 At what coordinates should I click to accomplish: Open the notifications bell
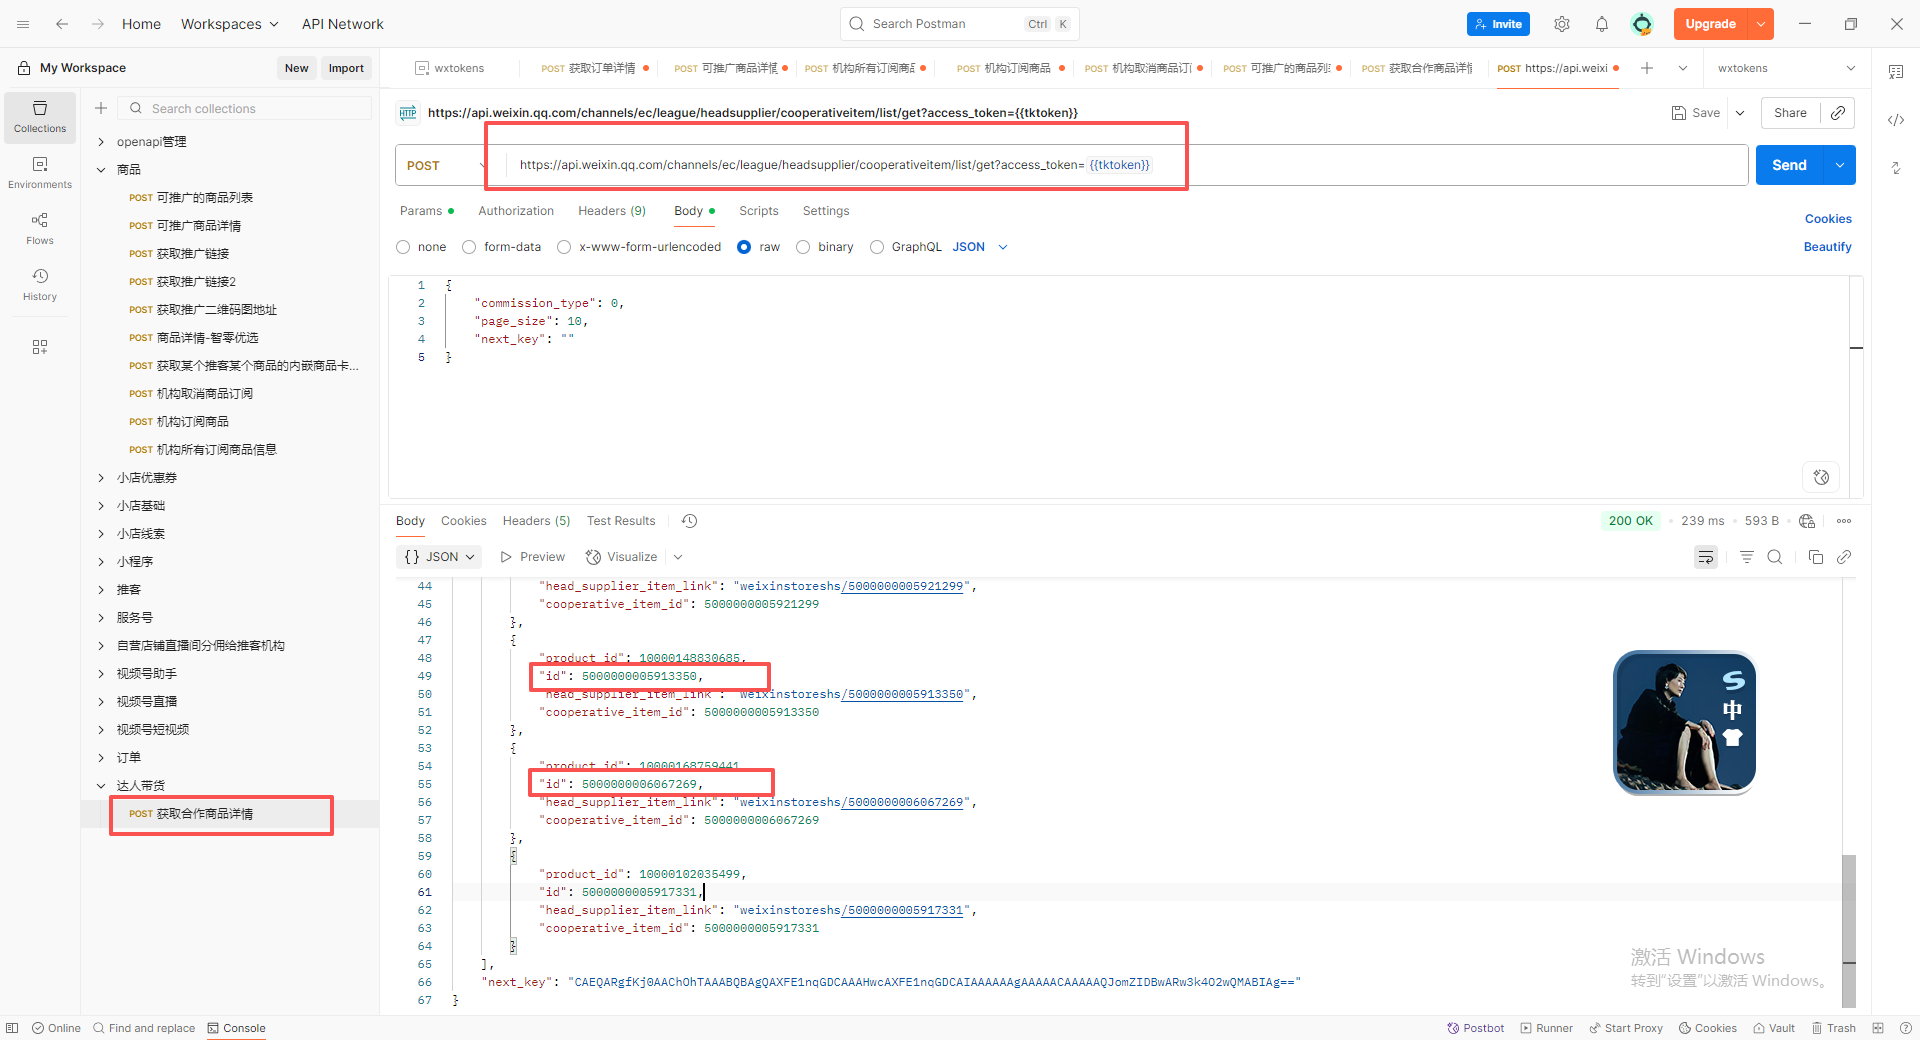click(1602, 24)
